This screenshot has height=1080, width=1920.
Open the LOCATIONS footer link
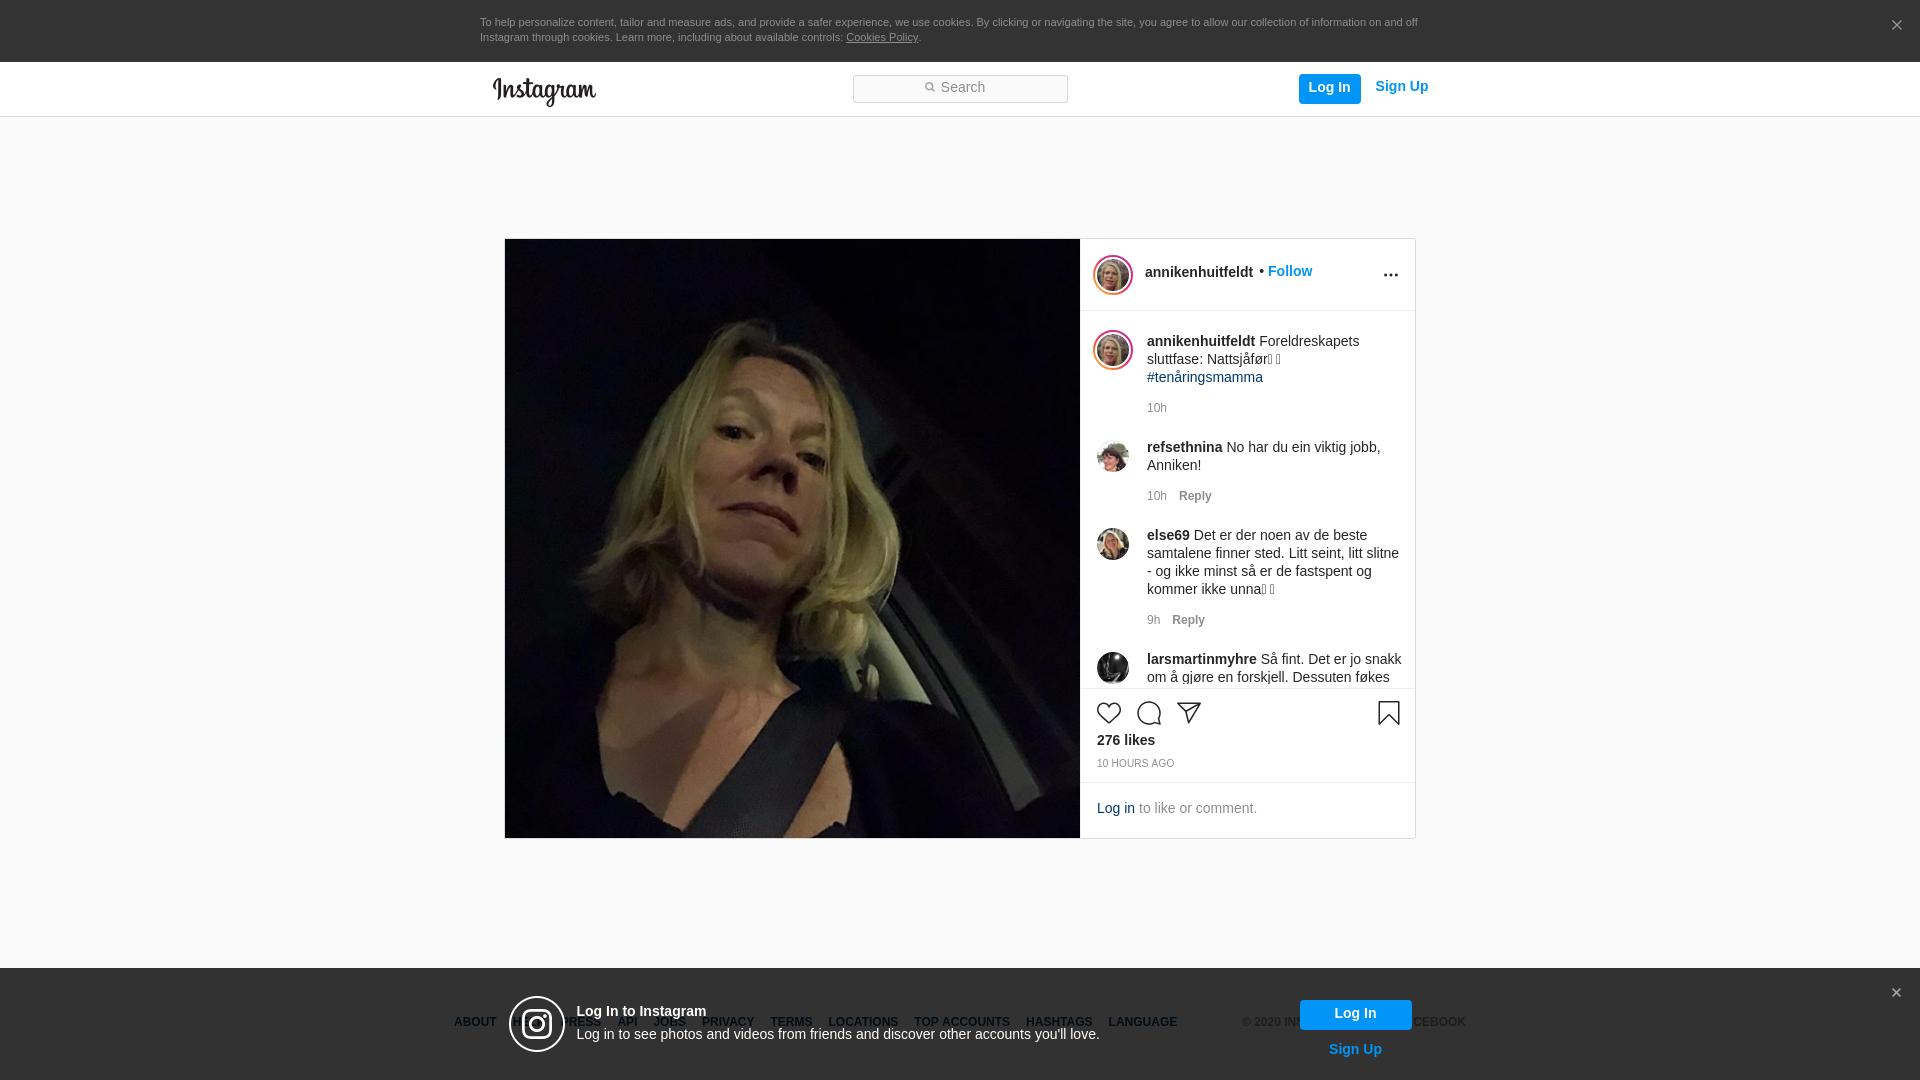863,1022
